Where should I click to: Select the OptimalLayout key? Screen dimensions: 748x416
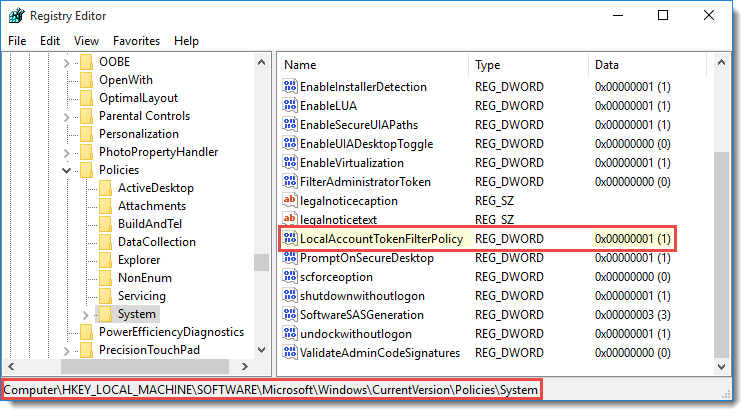point(138,98)
